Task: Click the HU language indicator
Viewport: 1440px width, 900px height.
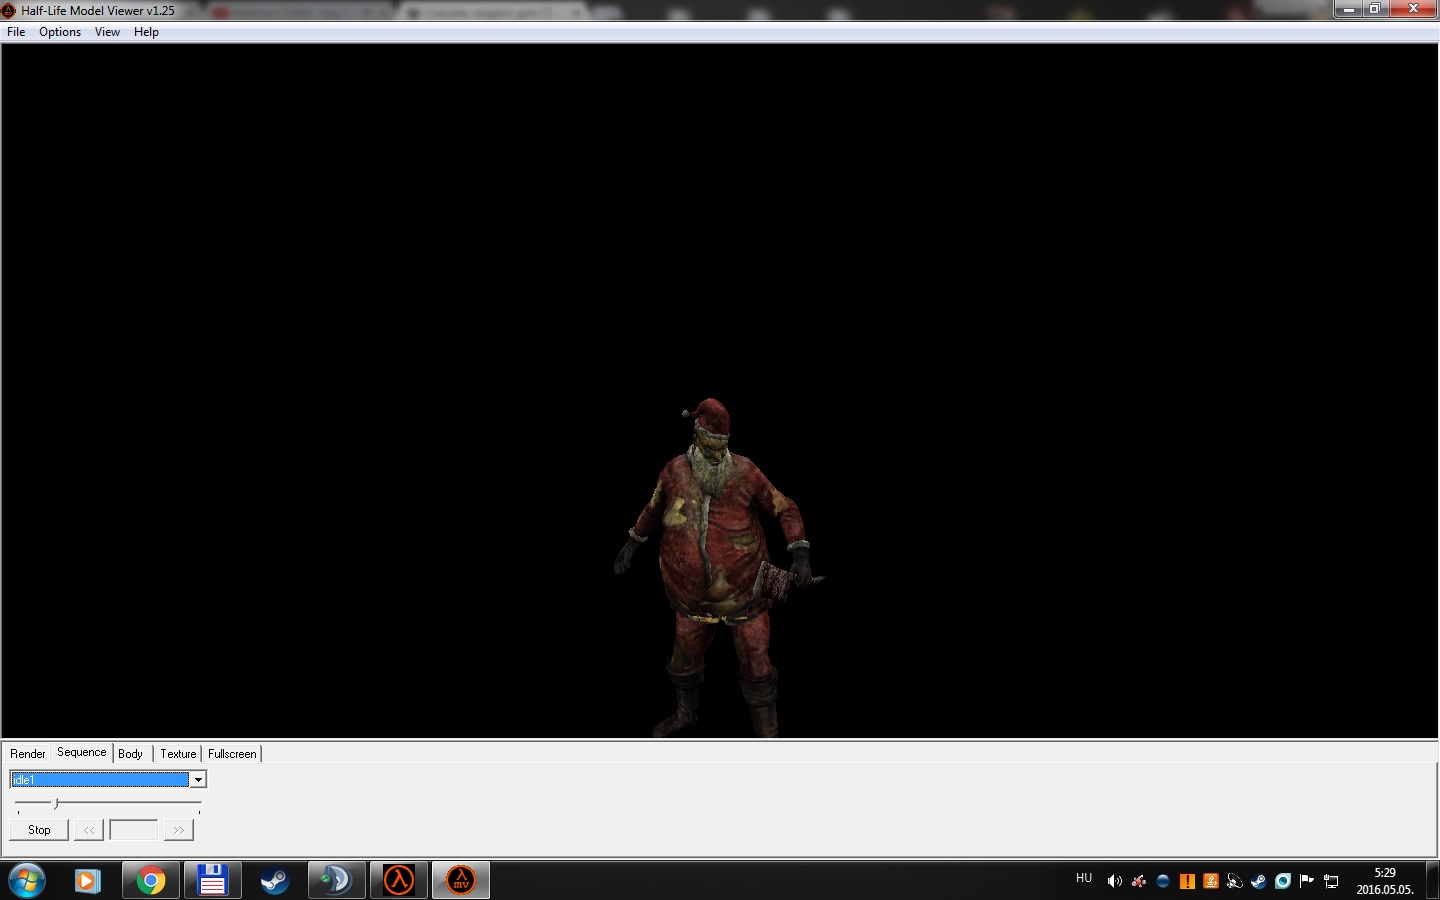Action: coord(1084,878)
